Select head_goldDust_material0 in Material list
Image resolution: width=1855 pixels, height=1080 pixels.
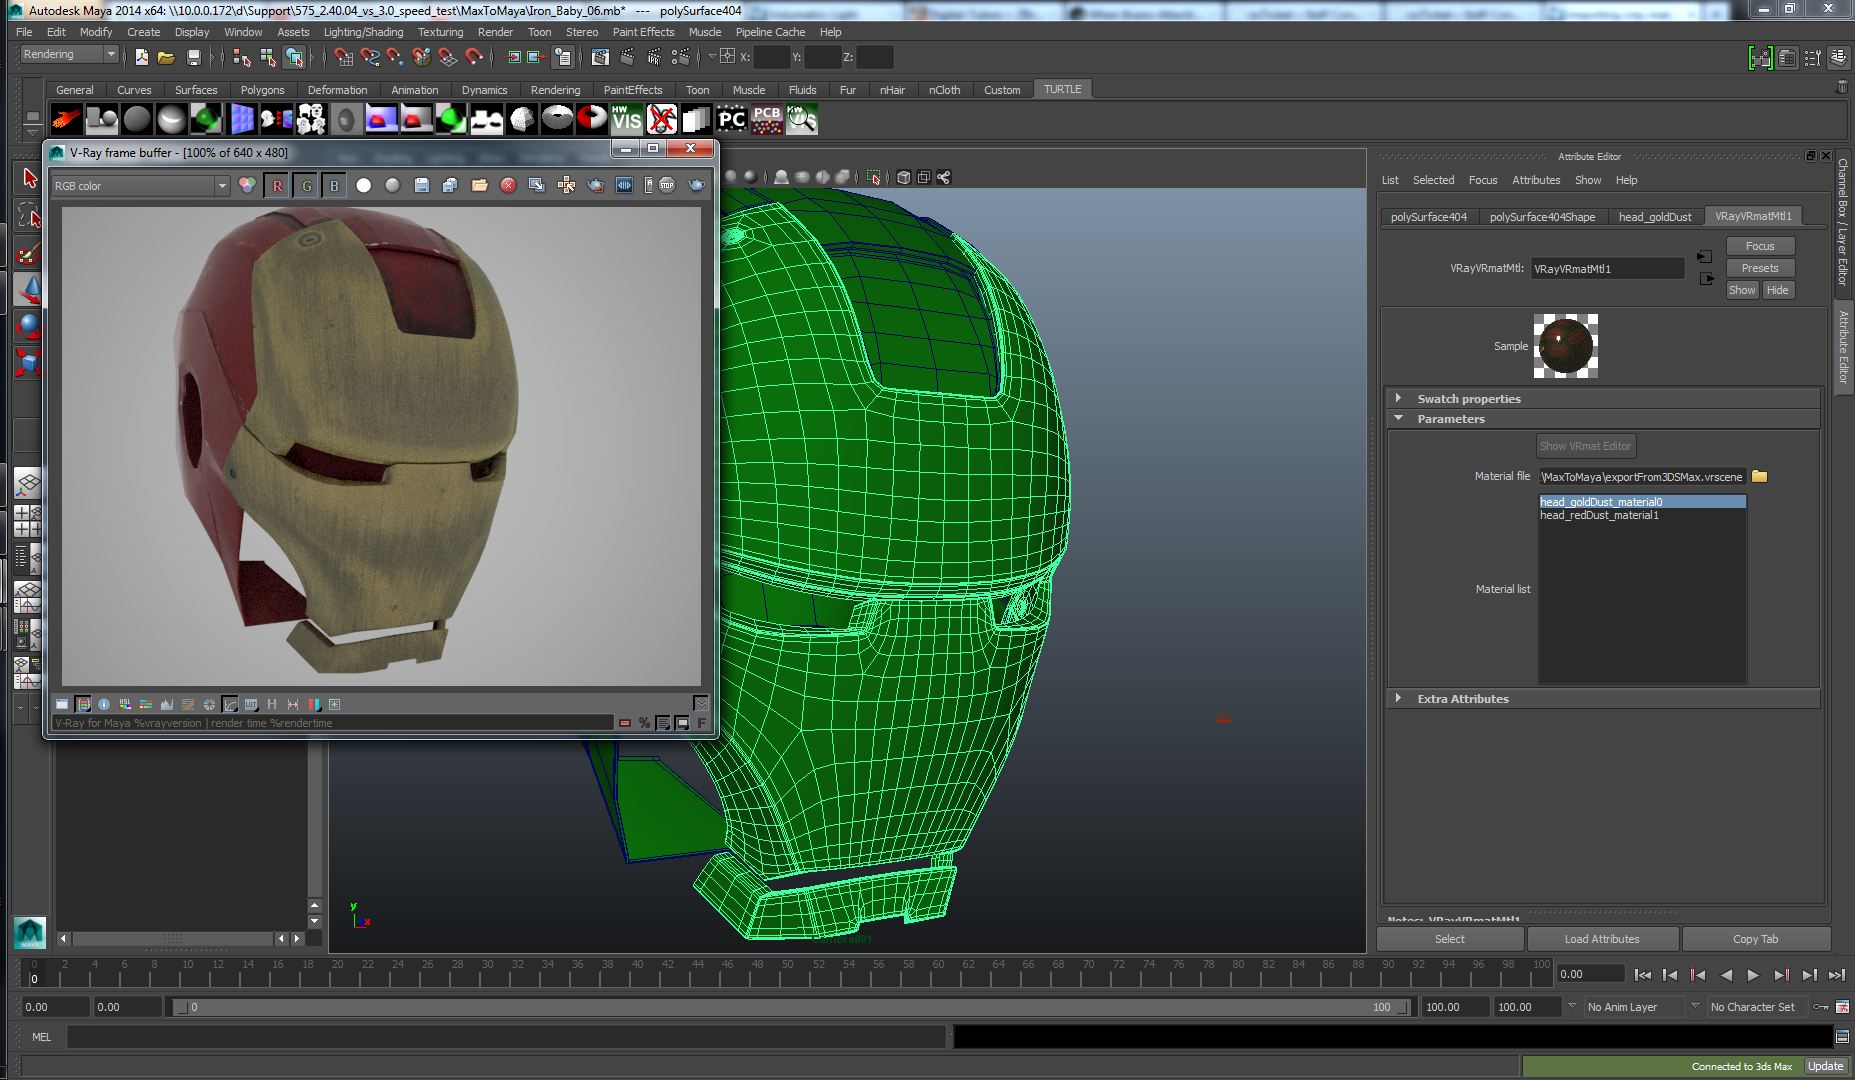pos(1642,502)
